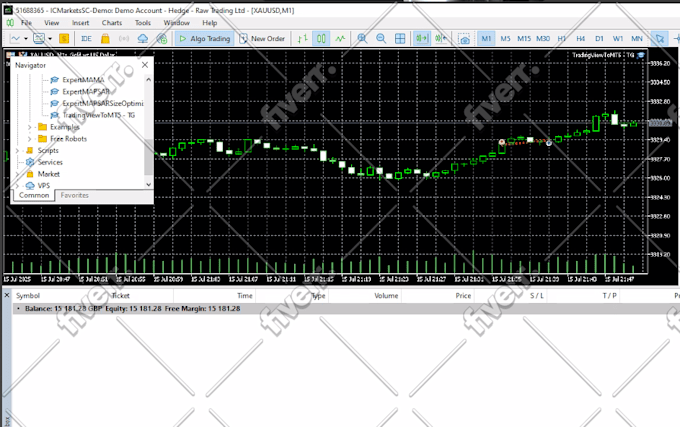Image resolution: width=680 pixels, height=427 pixels.
Task: Sort trades by Price column header
Action: [463, 296]
